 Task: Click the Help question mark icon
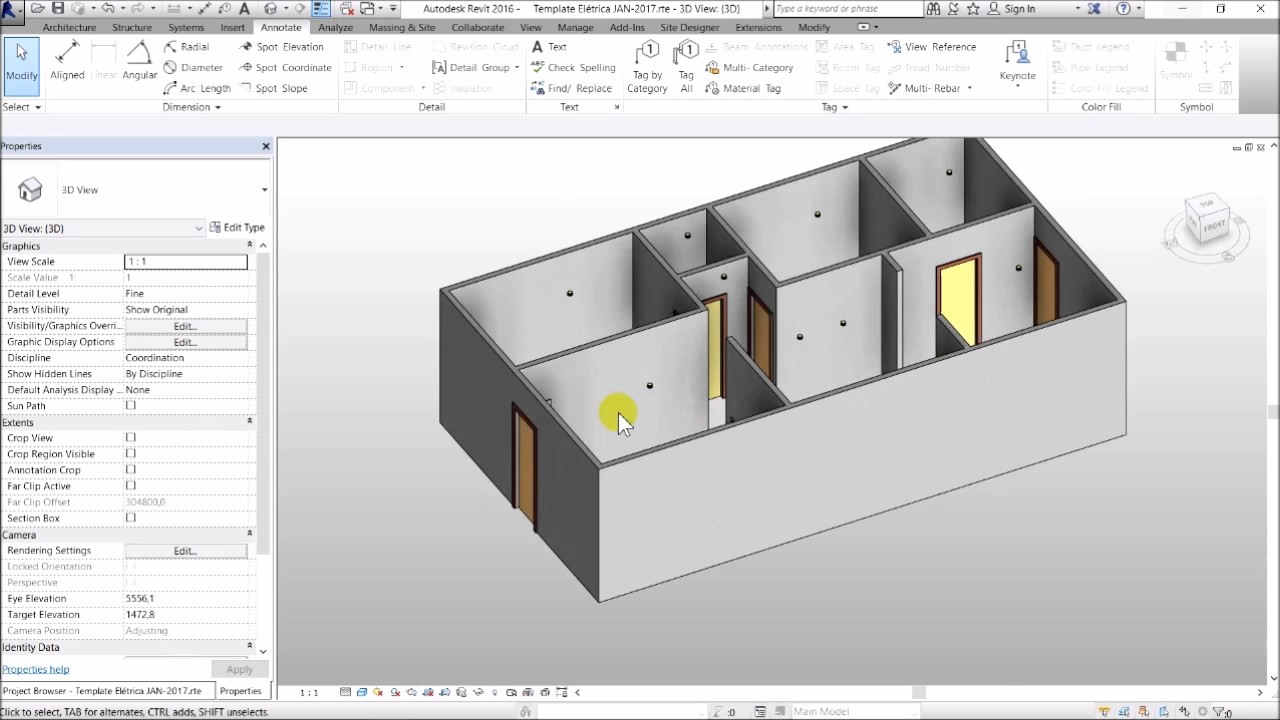(1123, 8)
